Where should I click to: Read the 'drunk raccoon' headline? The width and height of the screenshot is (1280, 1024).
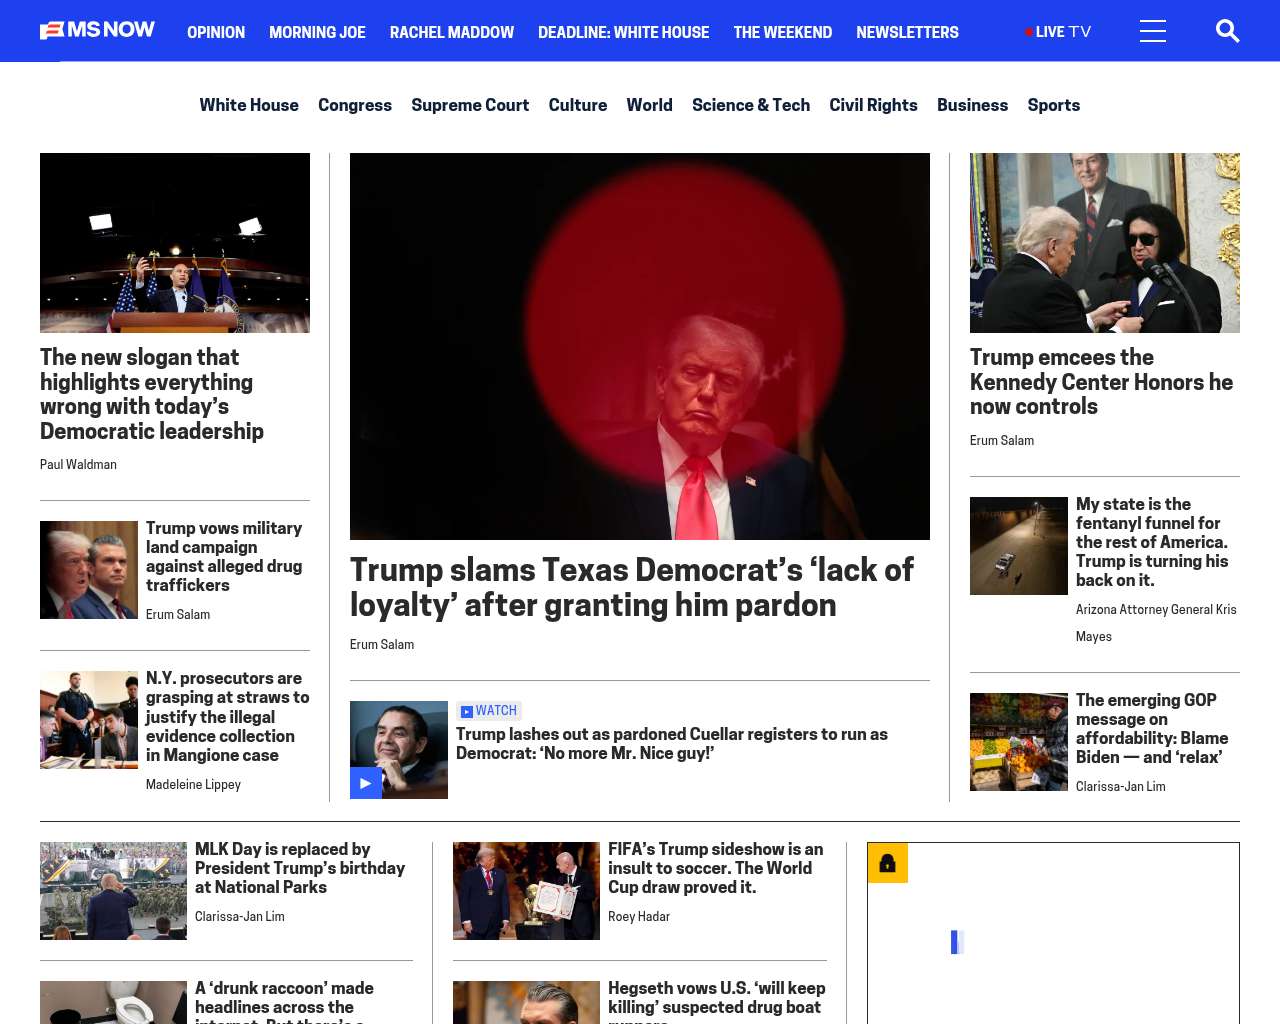(x=284, y=1001)
